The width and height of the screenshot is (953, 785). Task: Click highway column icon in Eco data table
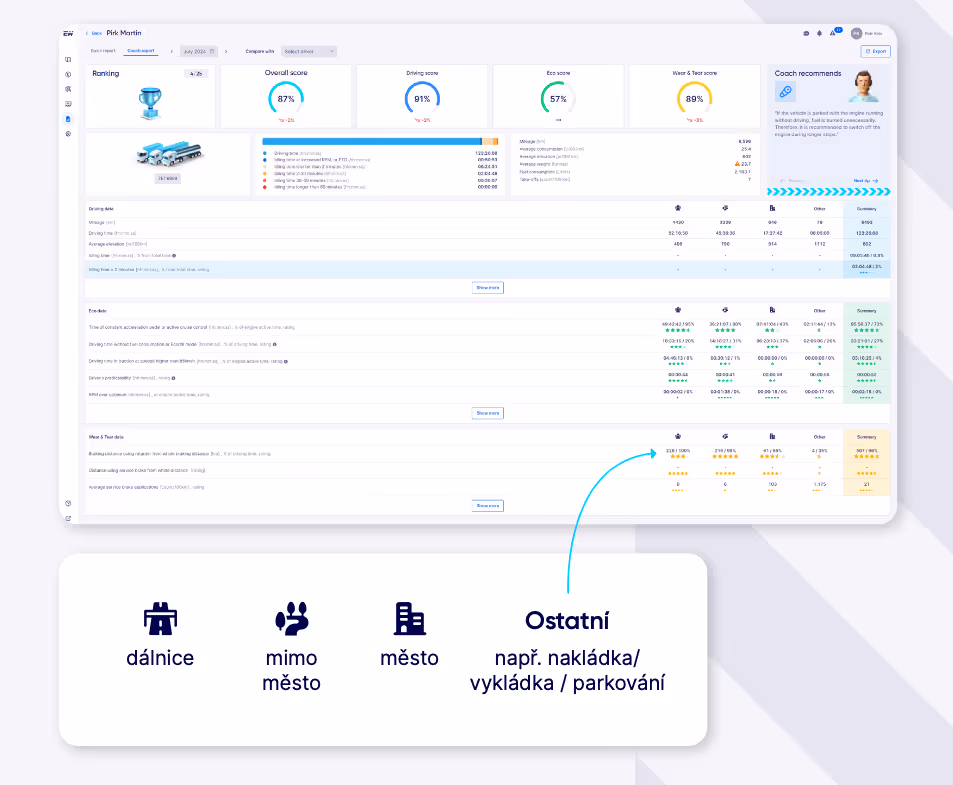click(x=678, y=310)
